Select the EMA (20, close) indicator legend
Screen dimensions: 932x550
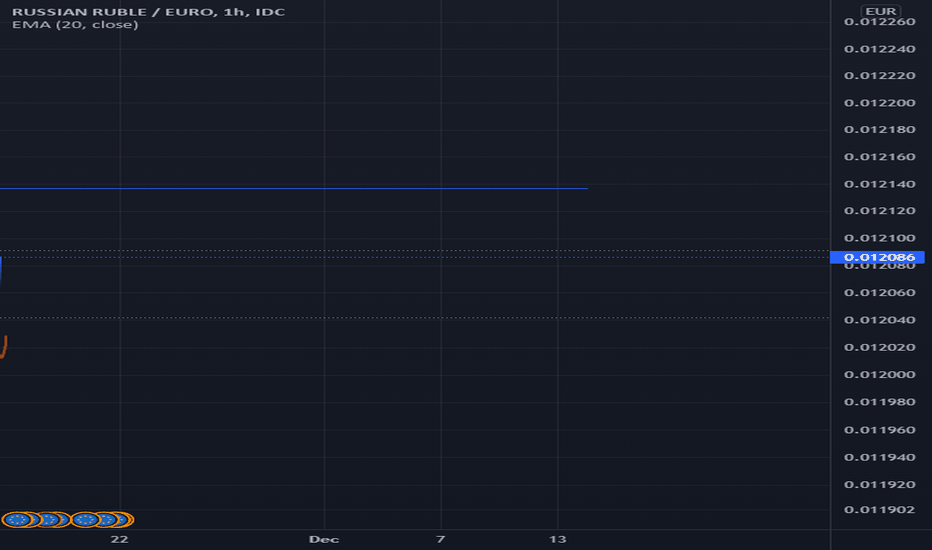point(75,25)
